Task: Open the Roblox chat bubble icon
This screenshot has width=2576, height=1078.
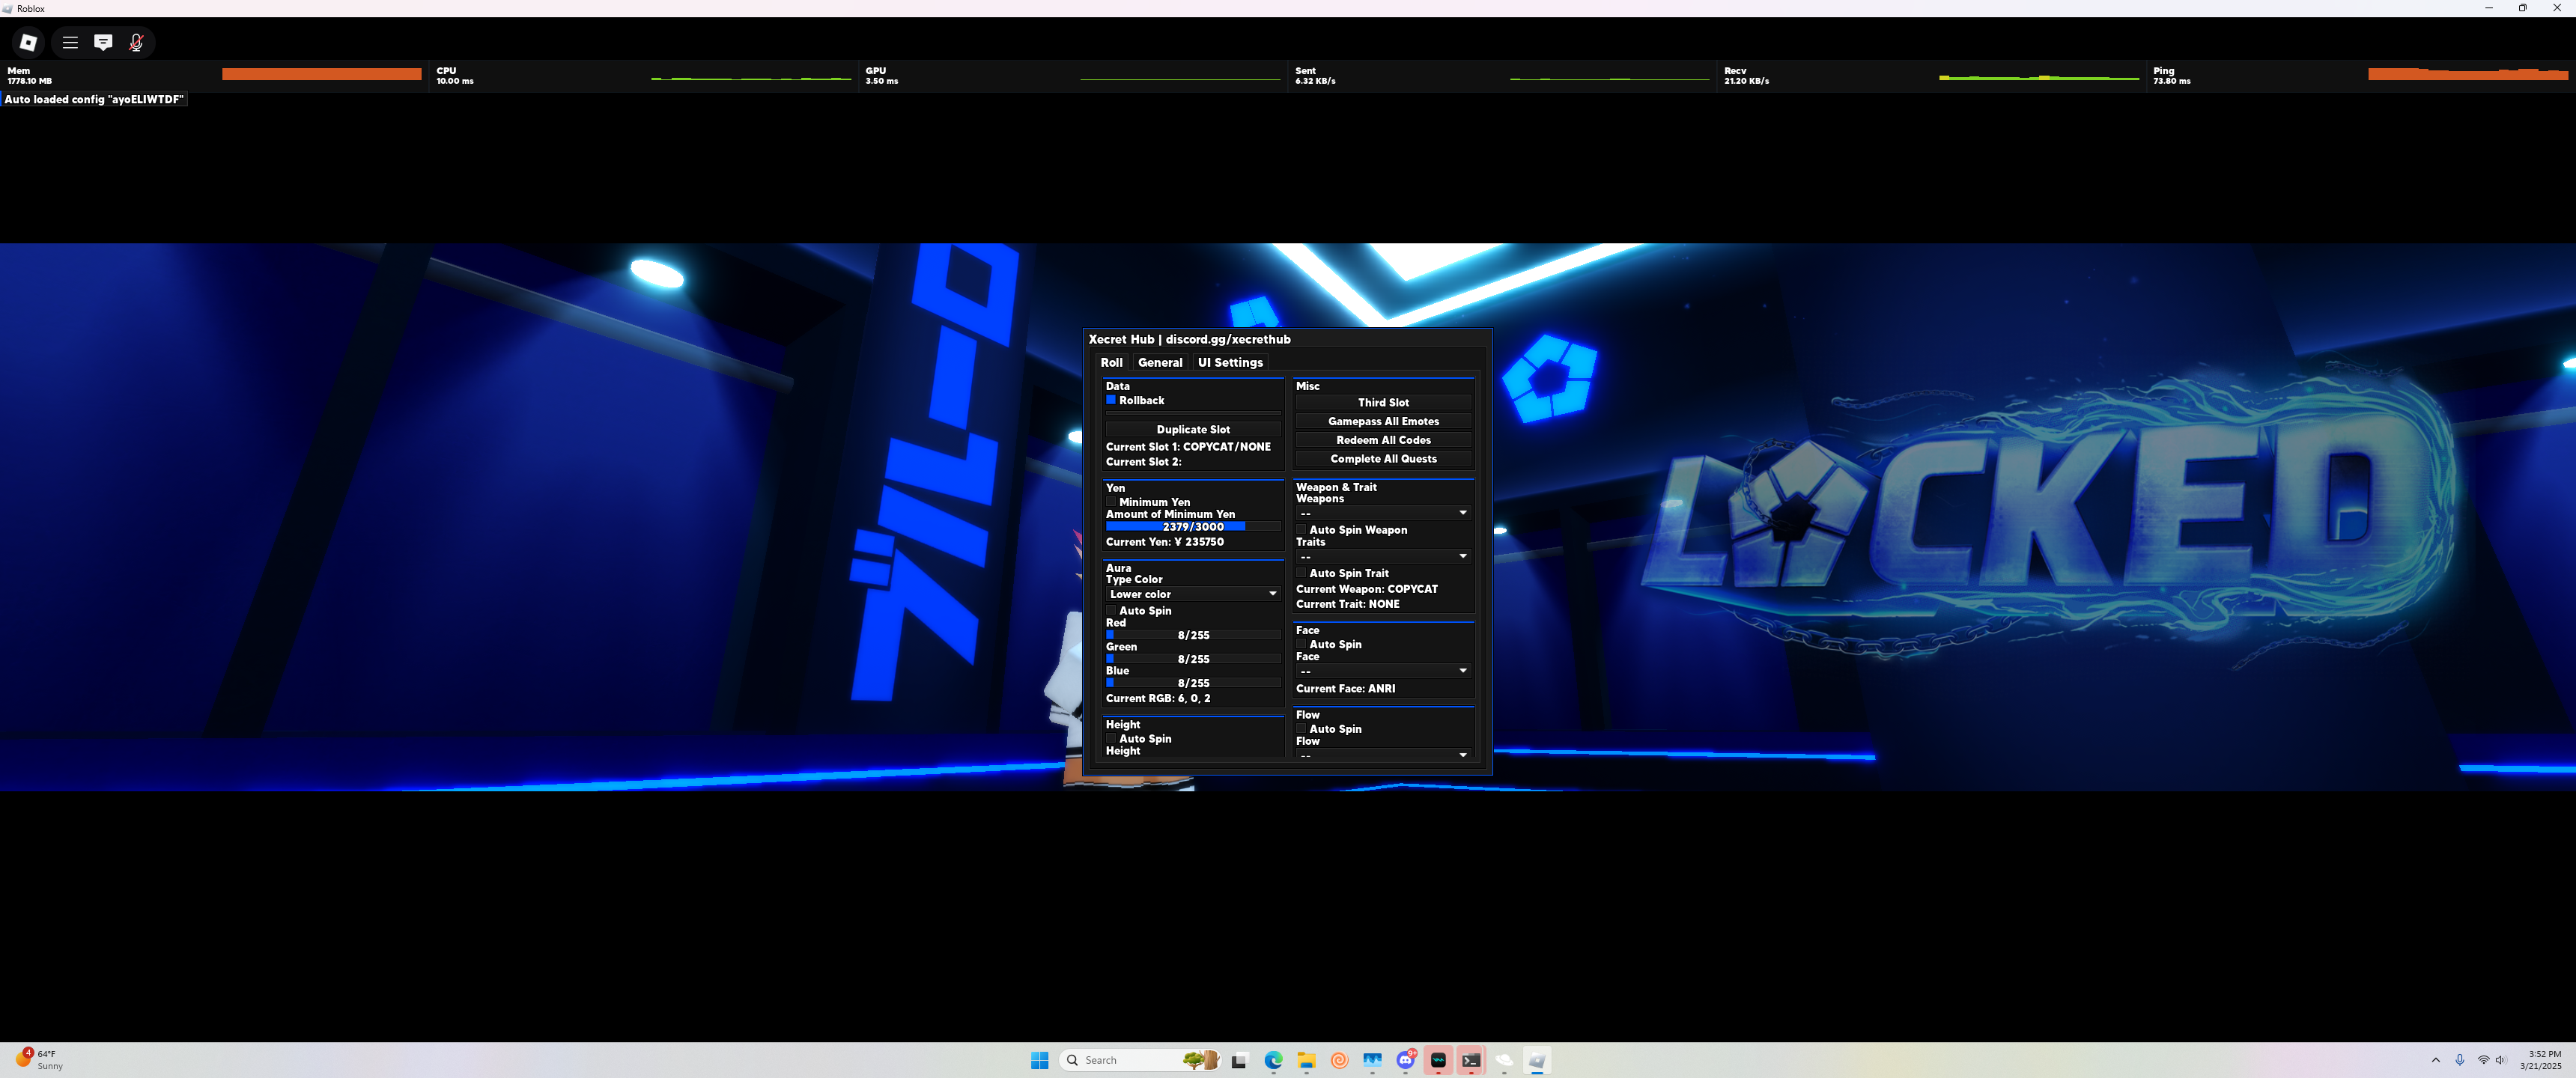Action: coord(103,42)
